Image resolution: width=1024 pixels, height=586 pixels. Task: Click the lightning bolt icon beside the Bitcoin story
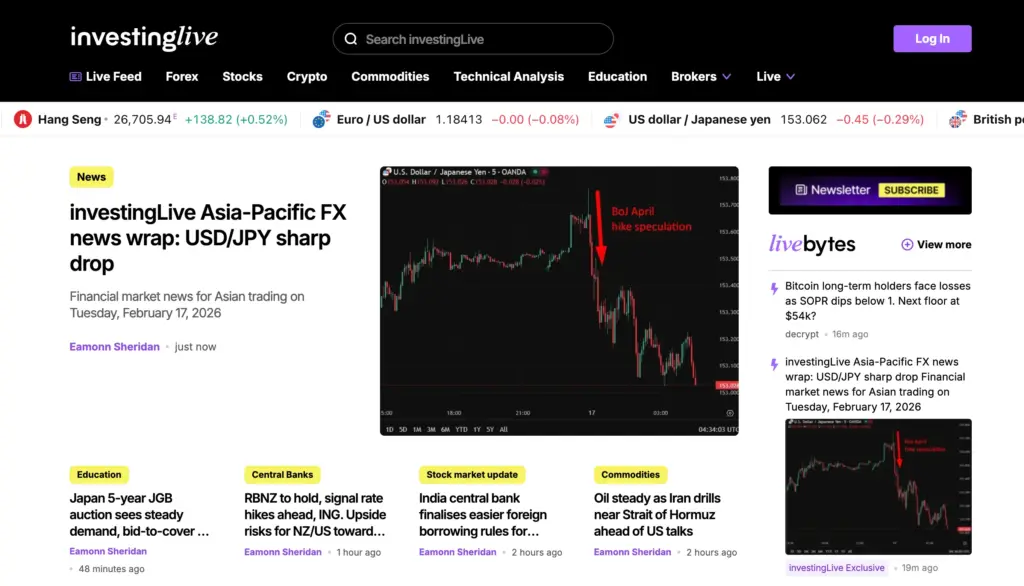tap(773, 289)
